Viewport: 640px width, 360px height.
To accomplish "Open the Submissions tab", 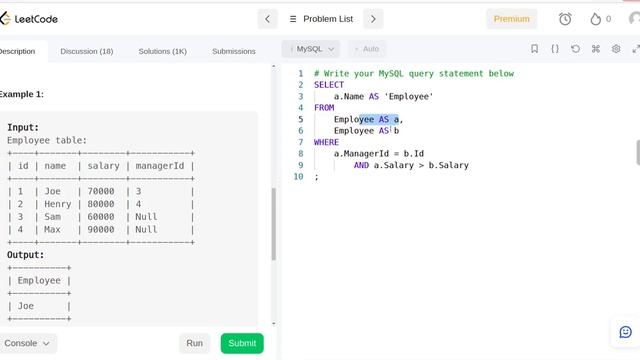I will coord(234,51).
